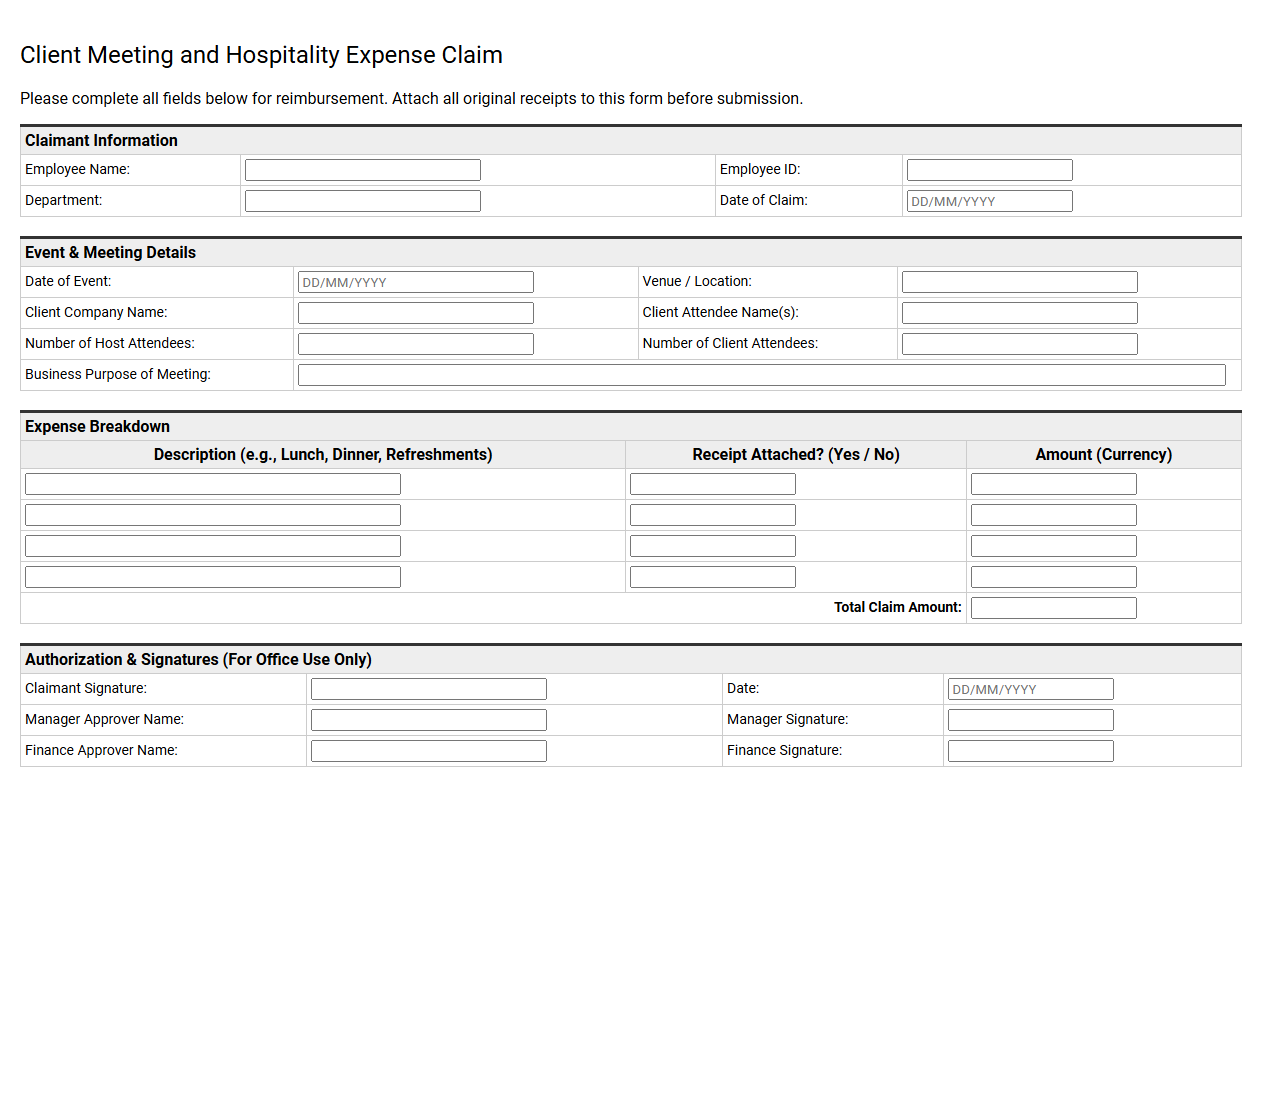Focus the Claimant Signature field

pos(429,689)
